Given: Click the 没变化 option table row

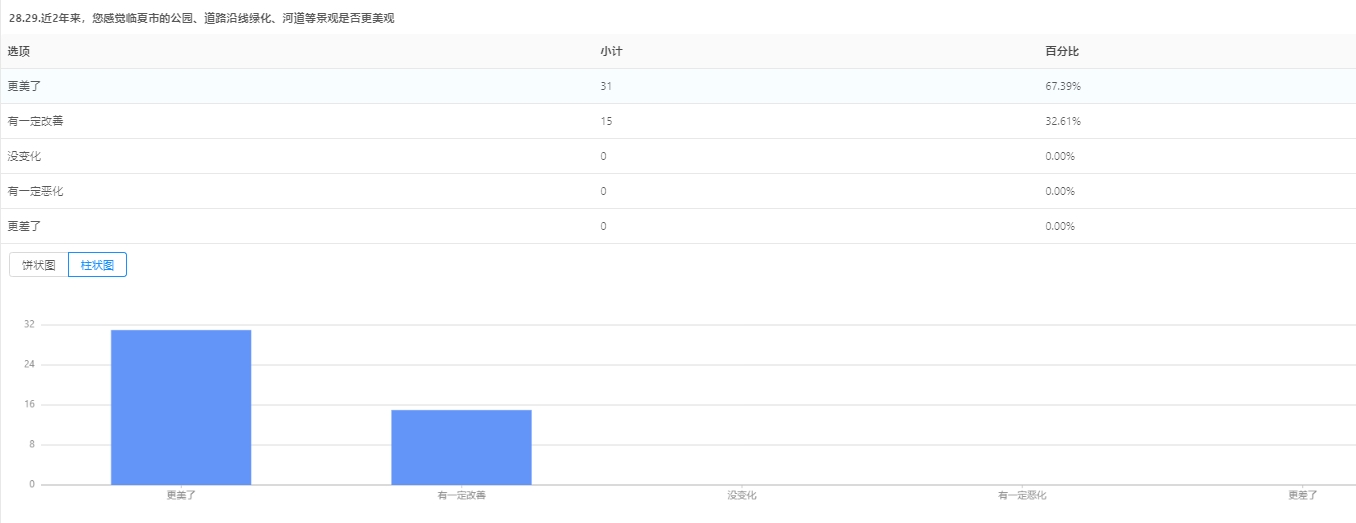Looking at the screenshot, I should [24, 156].
